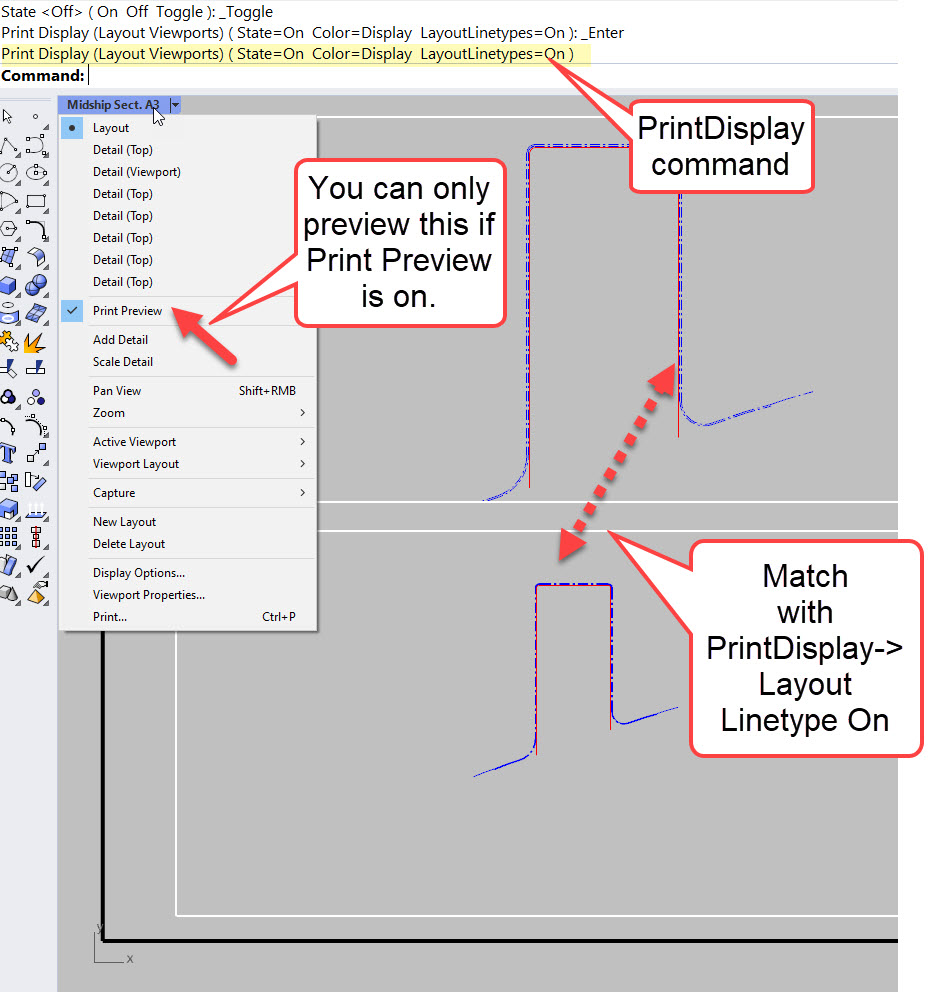The height and width of the screenshot is (992, 933).
Task: Select the Polyline drawing tool
Action: tap(9, 146)
